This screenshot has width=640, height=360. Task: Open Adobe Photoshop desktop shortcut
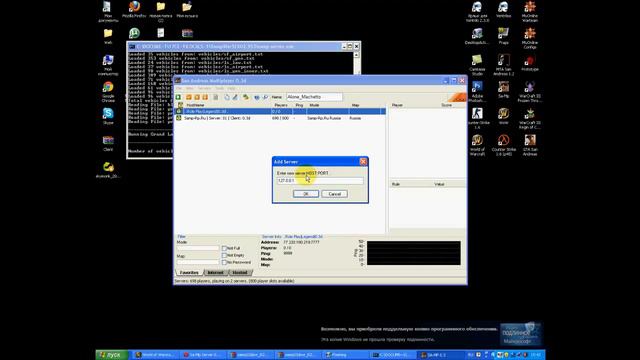477,91
